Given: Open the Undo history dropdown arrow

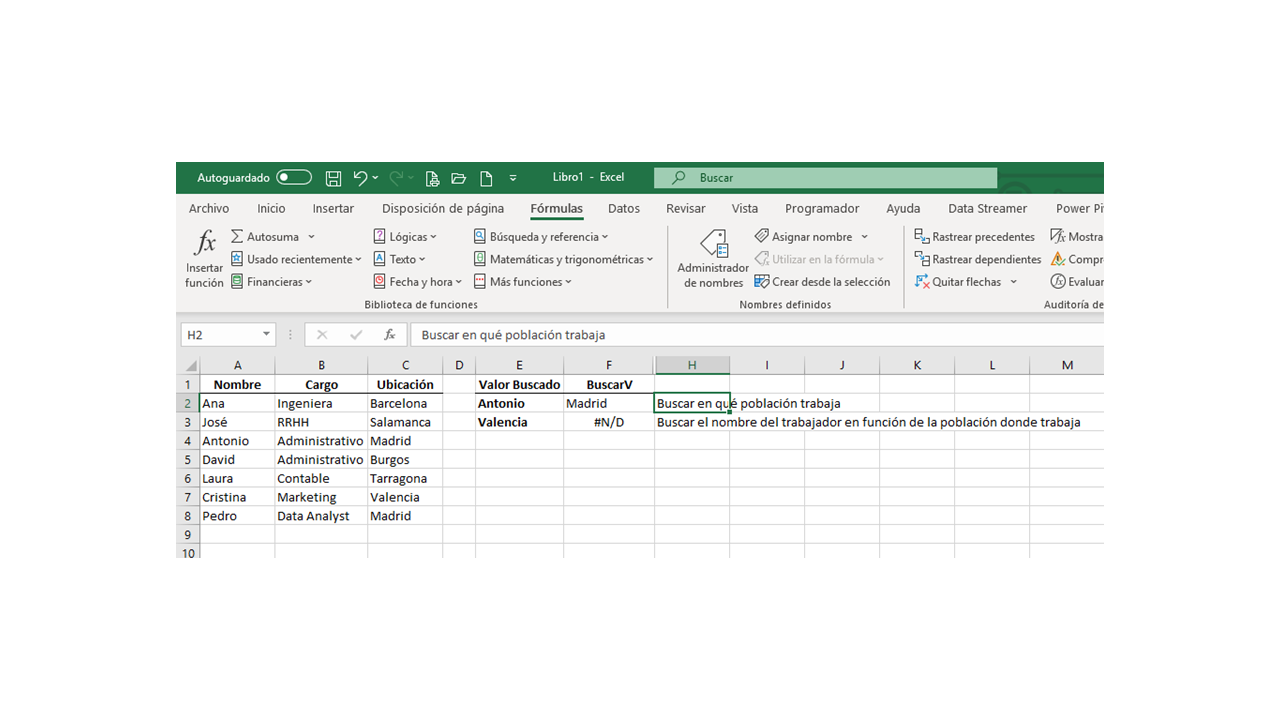Looking at the screenshot, I should tap(376, 178).
